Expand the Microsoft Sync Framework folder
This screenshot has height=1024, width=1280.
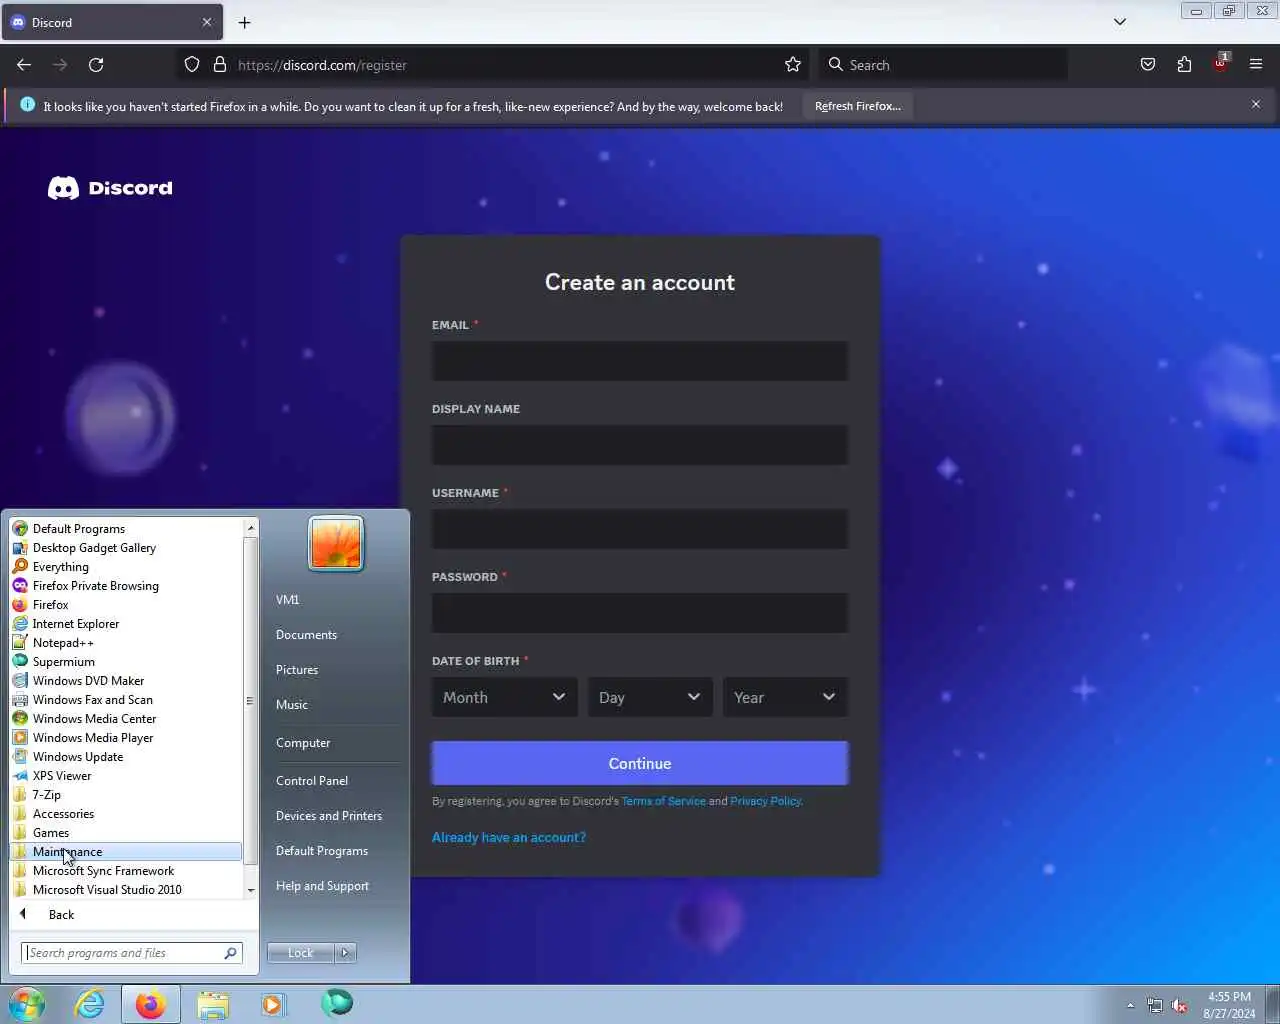[126, 871]
